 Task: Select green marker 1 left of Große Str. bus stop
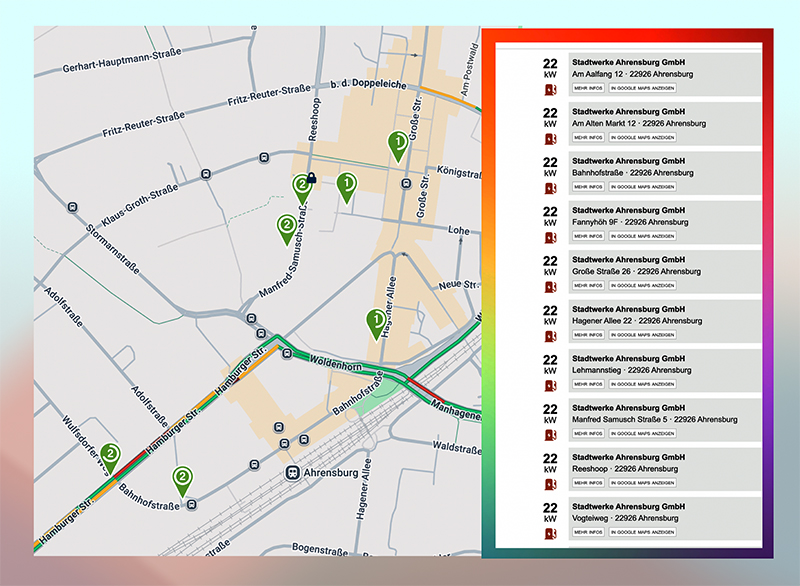click(347, 187)
